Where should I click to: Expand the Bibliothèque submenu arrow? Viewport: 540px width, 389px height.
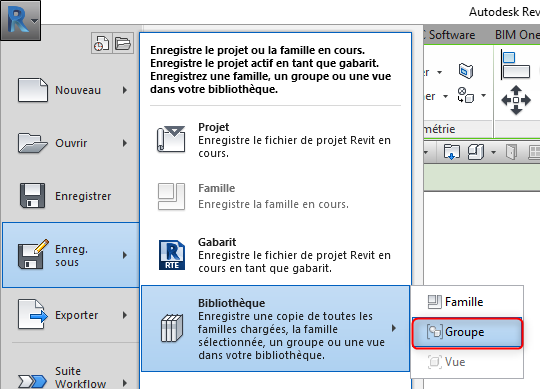click(x=394, y=328)
